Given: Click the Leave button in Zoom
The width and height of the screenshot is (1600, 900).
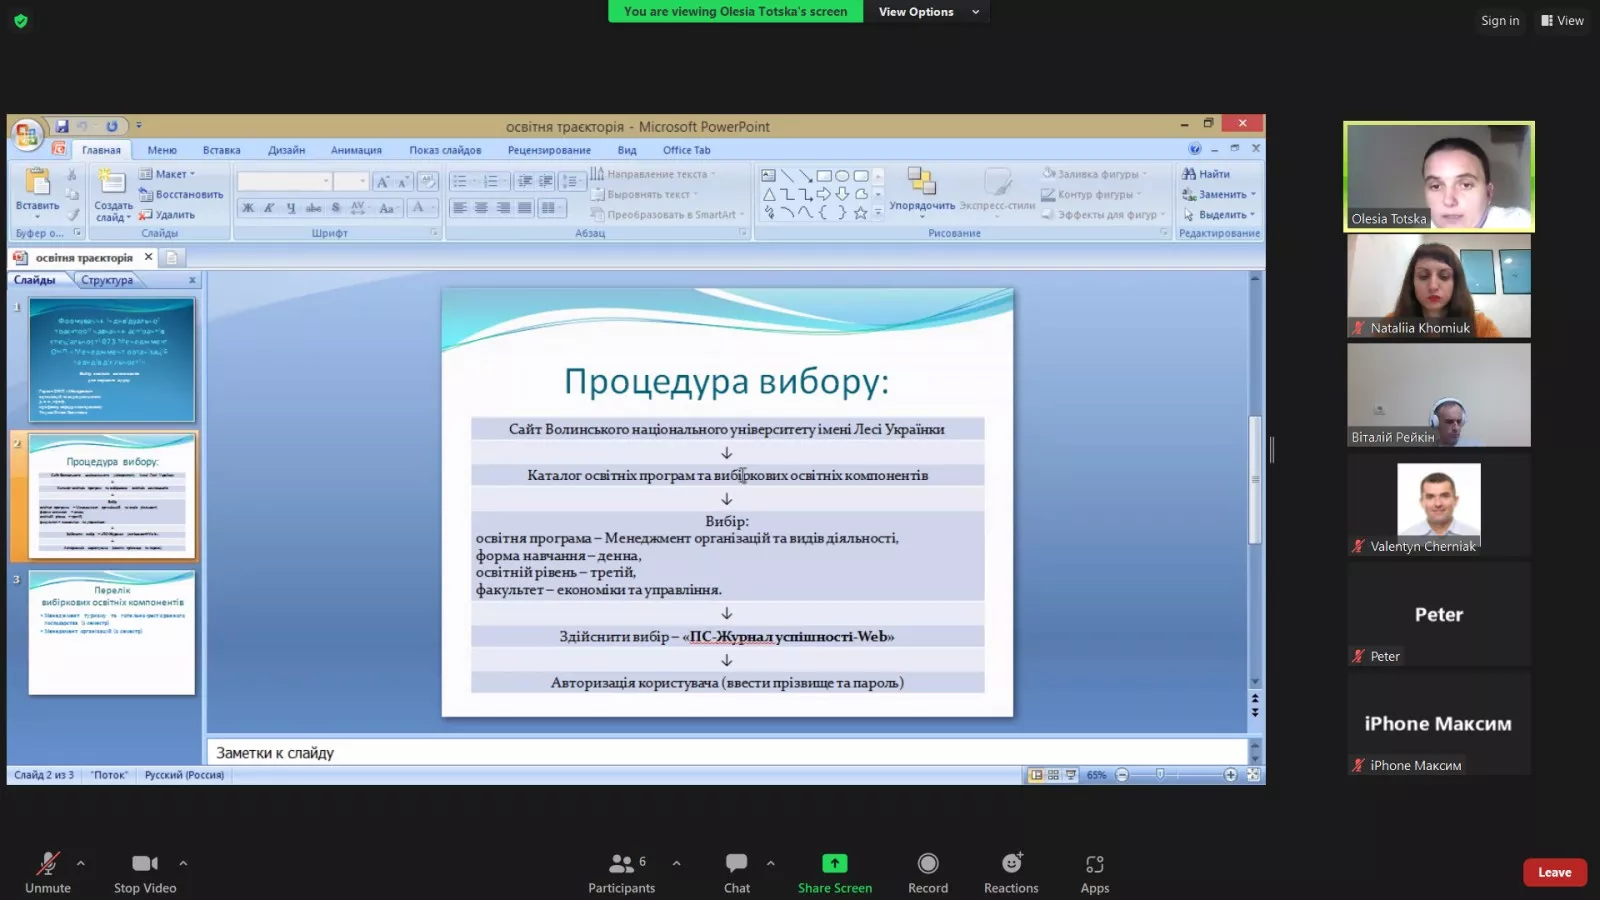Looking at the screenshot, I should coord(1553,871).
